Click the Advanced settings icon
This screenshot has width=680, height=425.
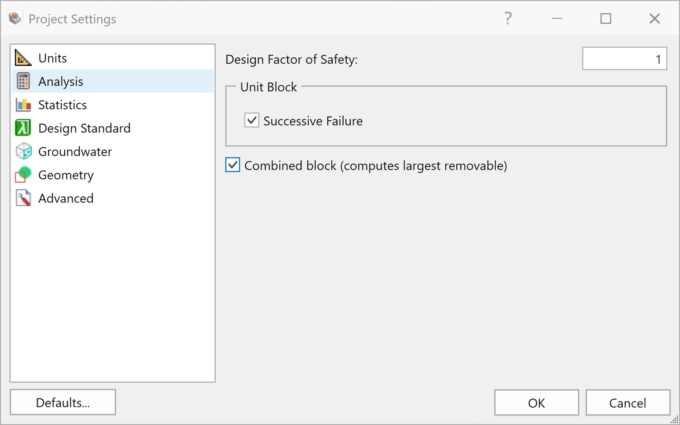point(23,198)
